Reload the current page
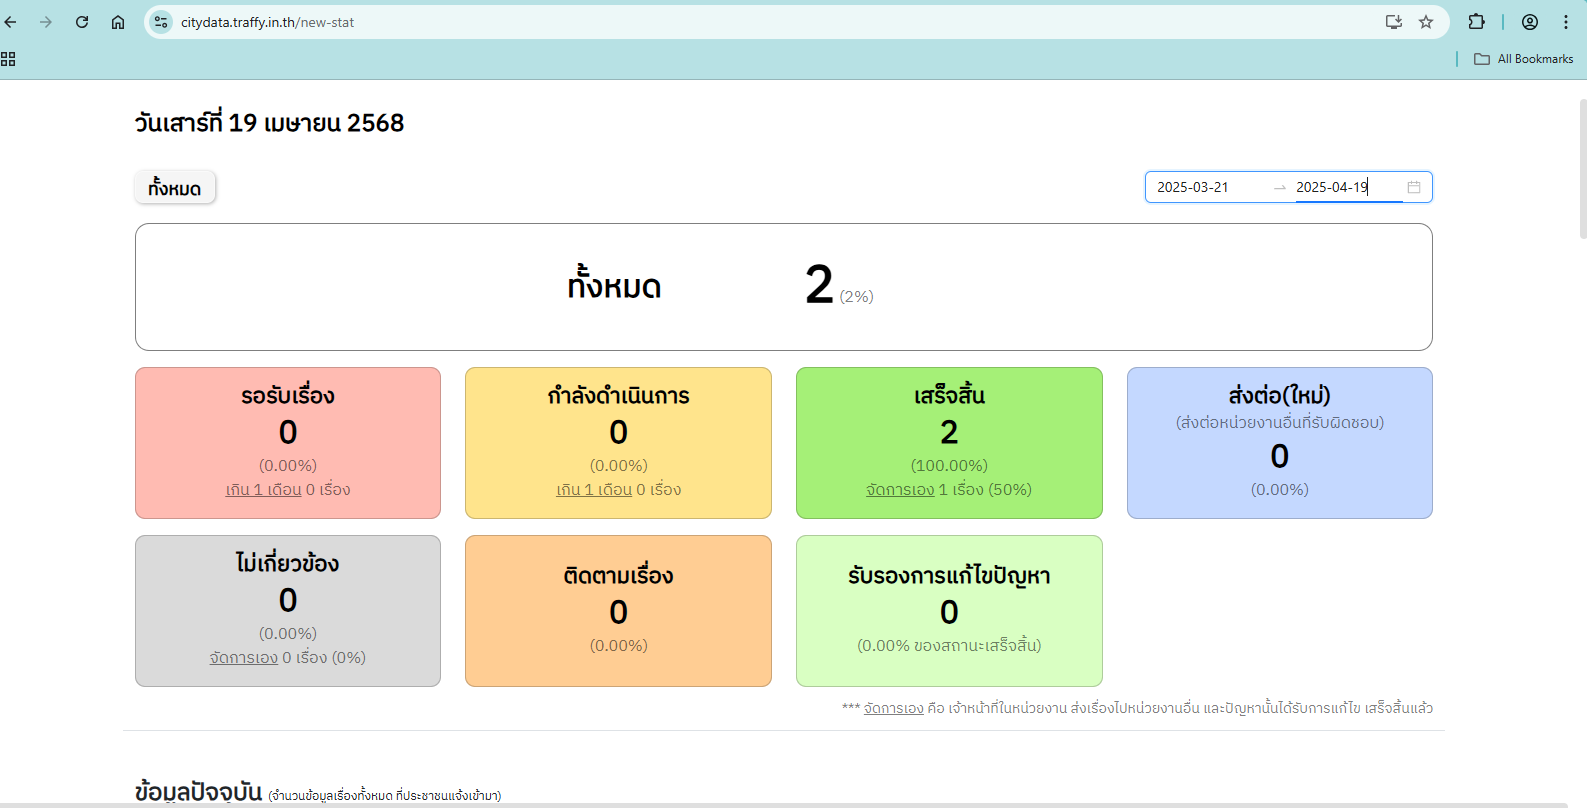Screen dimensions: 1587x808 pos(82,22)
